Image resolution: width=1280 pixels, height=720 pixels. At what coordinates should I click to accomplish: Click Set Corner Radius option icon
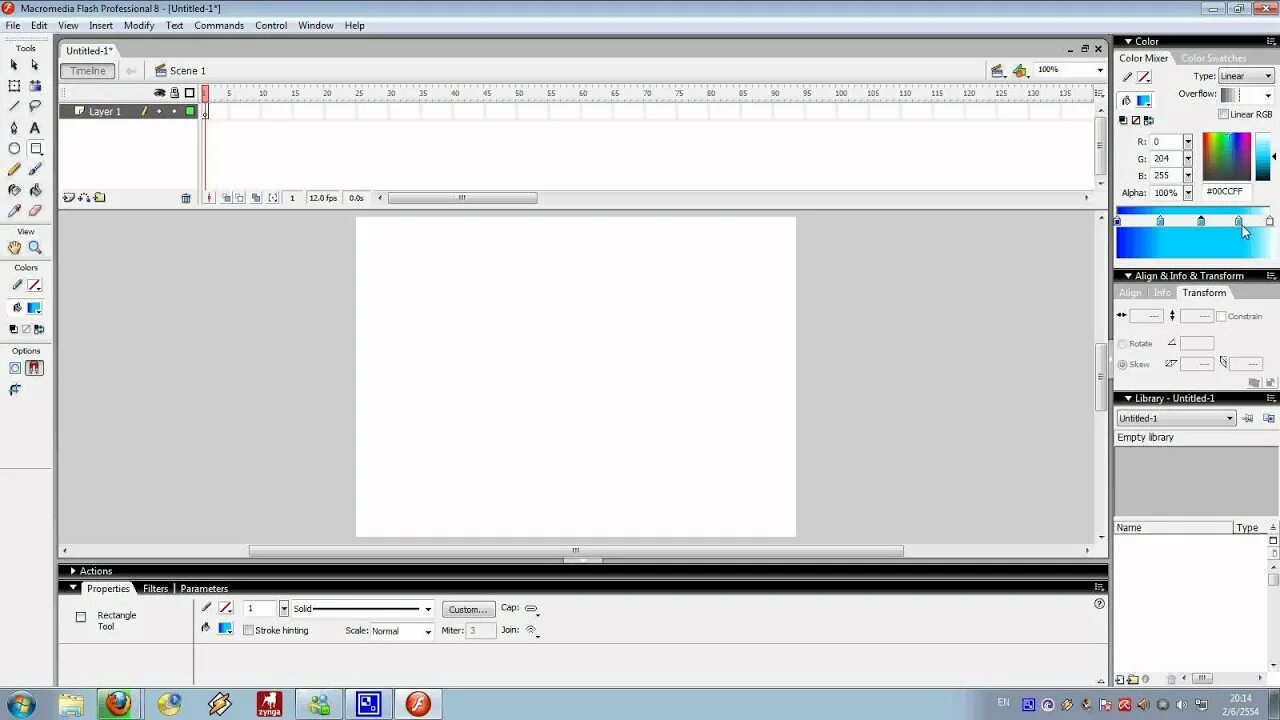tap(14, 390)
